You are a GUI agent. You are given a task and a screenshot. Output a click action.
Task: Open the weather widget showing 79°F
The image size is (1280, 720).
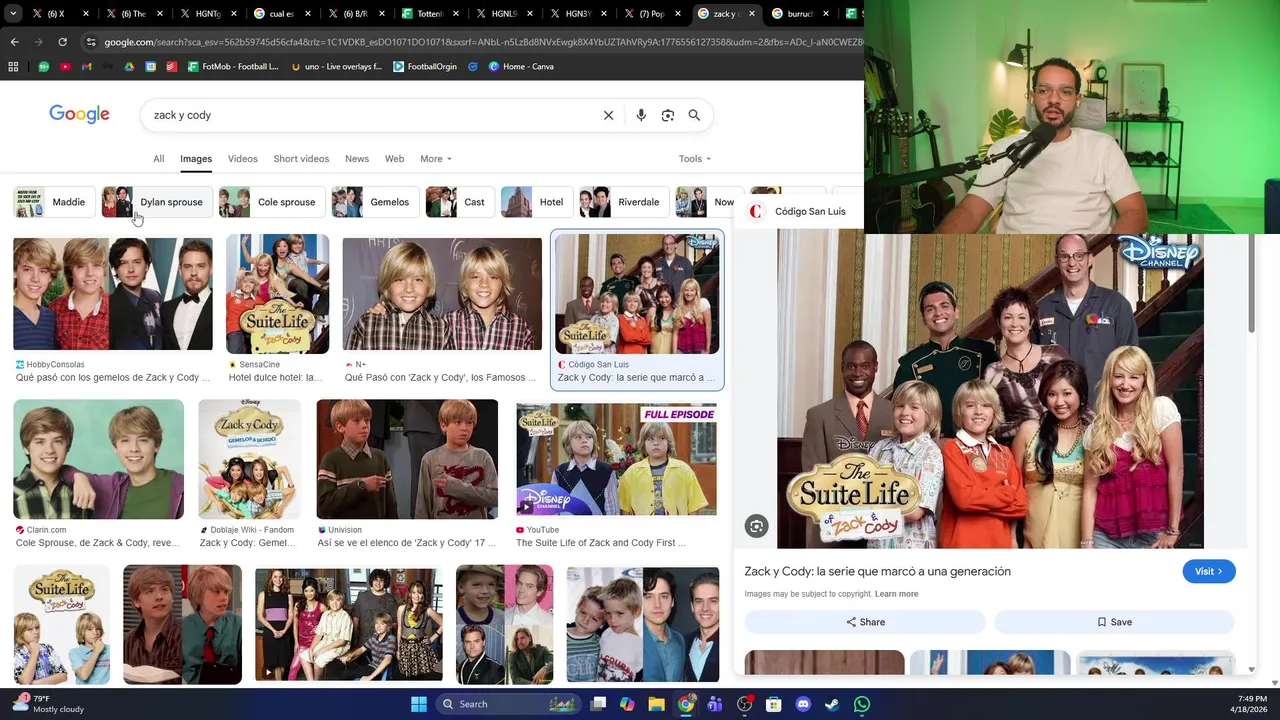coord(48,704)
